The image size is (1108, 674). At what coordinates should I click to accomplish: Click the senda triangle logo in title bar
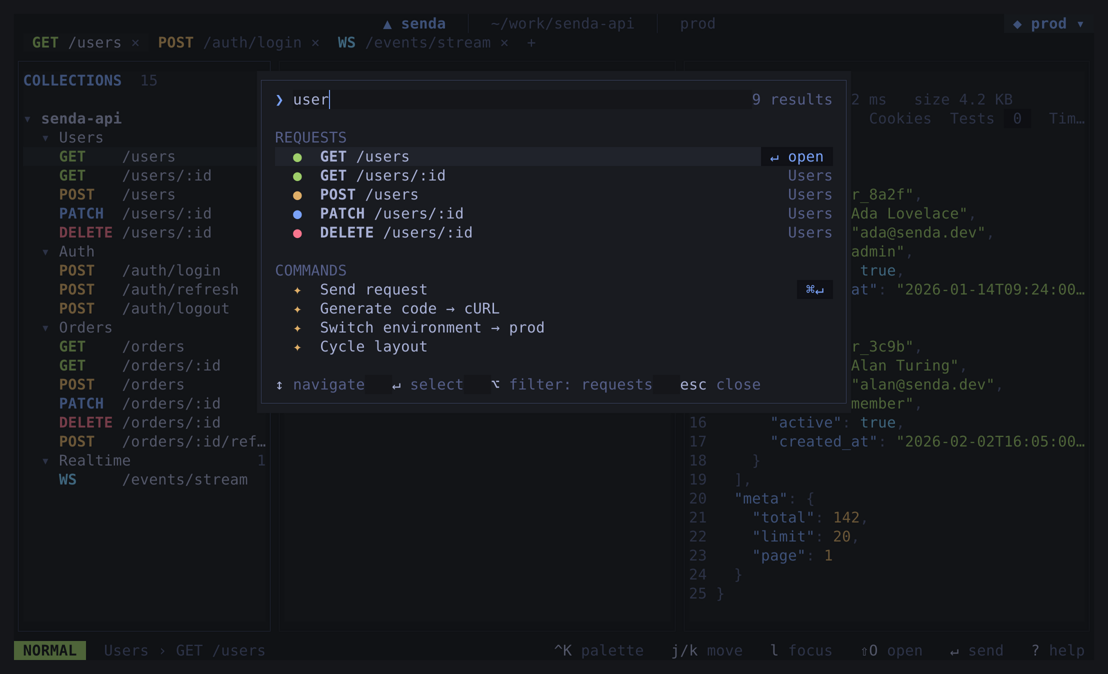click(387, 24)
